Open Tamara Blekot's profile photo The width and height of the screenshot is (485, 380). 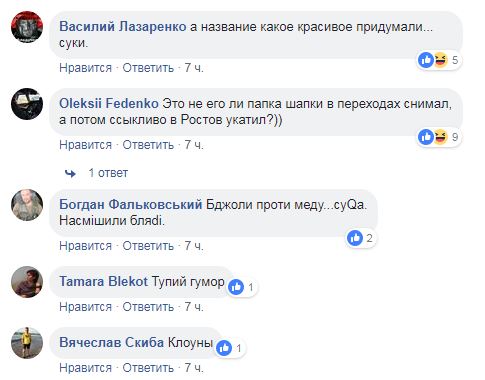[27, 282]
